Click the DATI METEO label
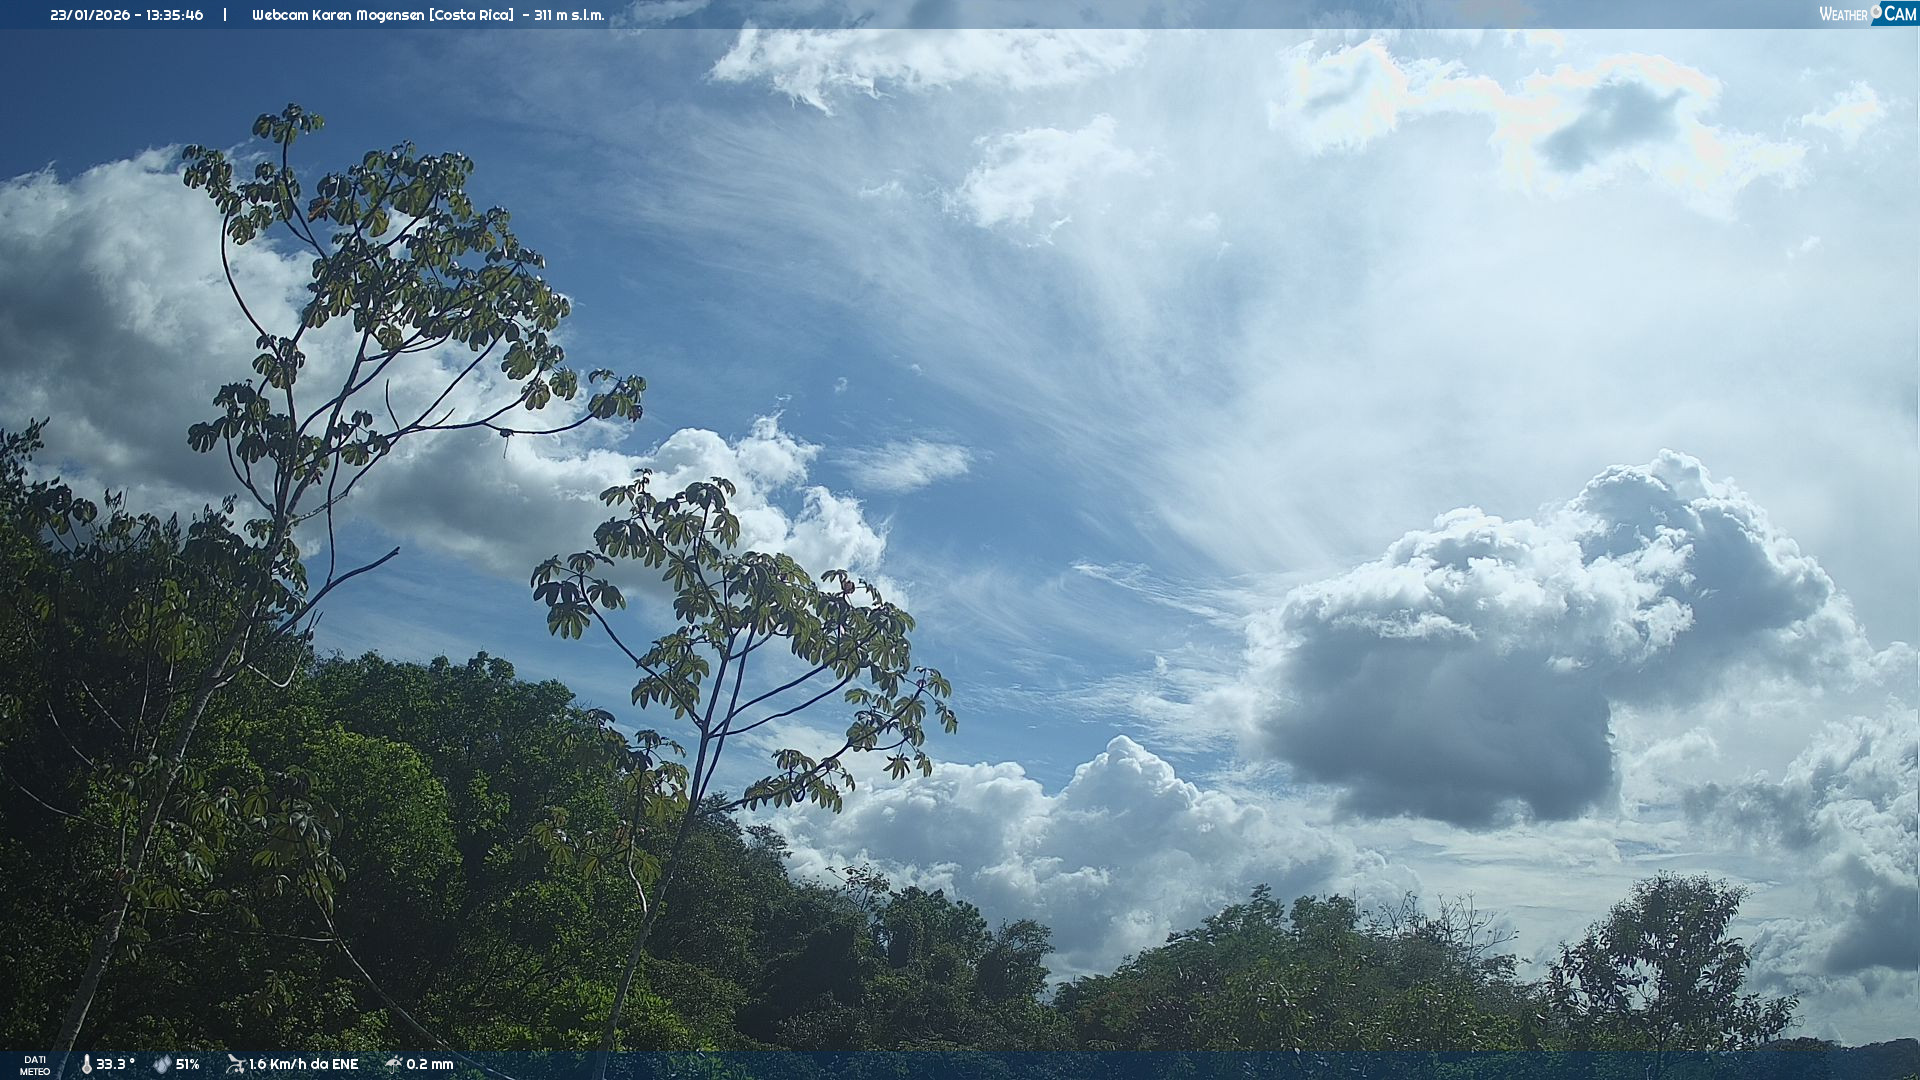The height and width of the screenshot is (1080, 1920). point(35,1066)
